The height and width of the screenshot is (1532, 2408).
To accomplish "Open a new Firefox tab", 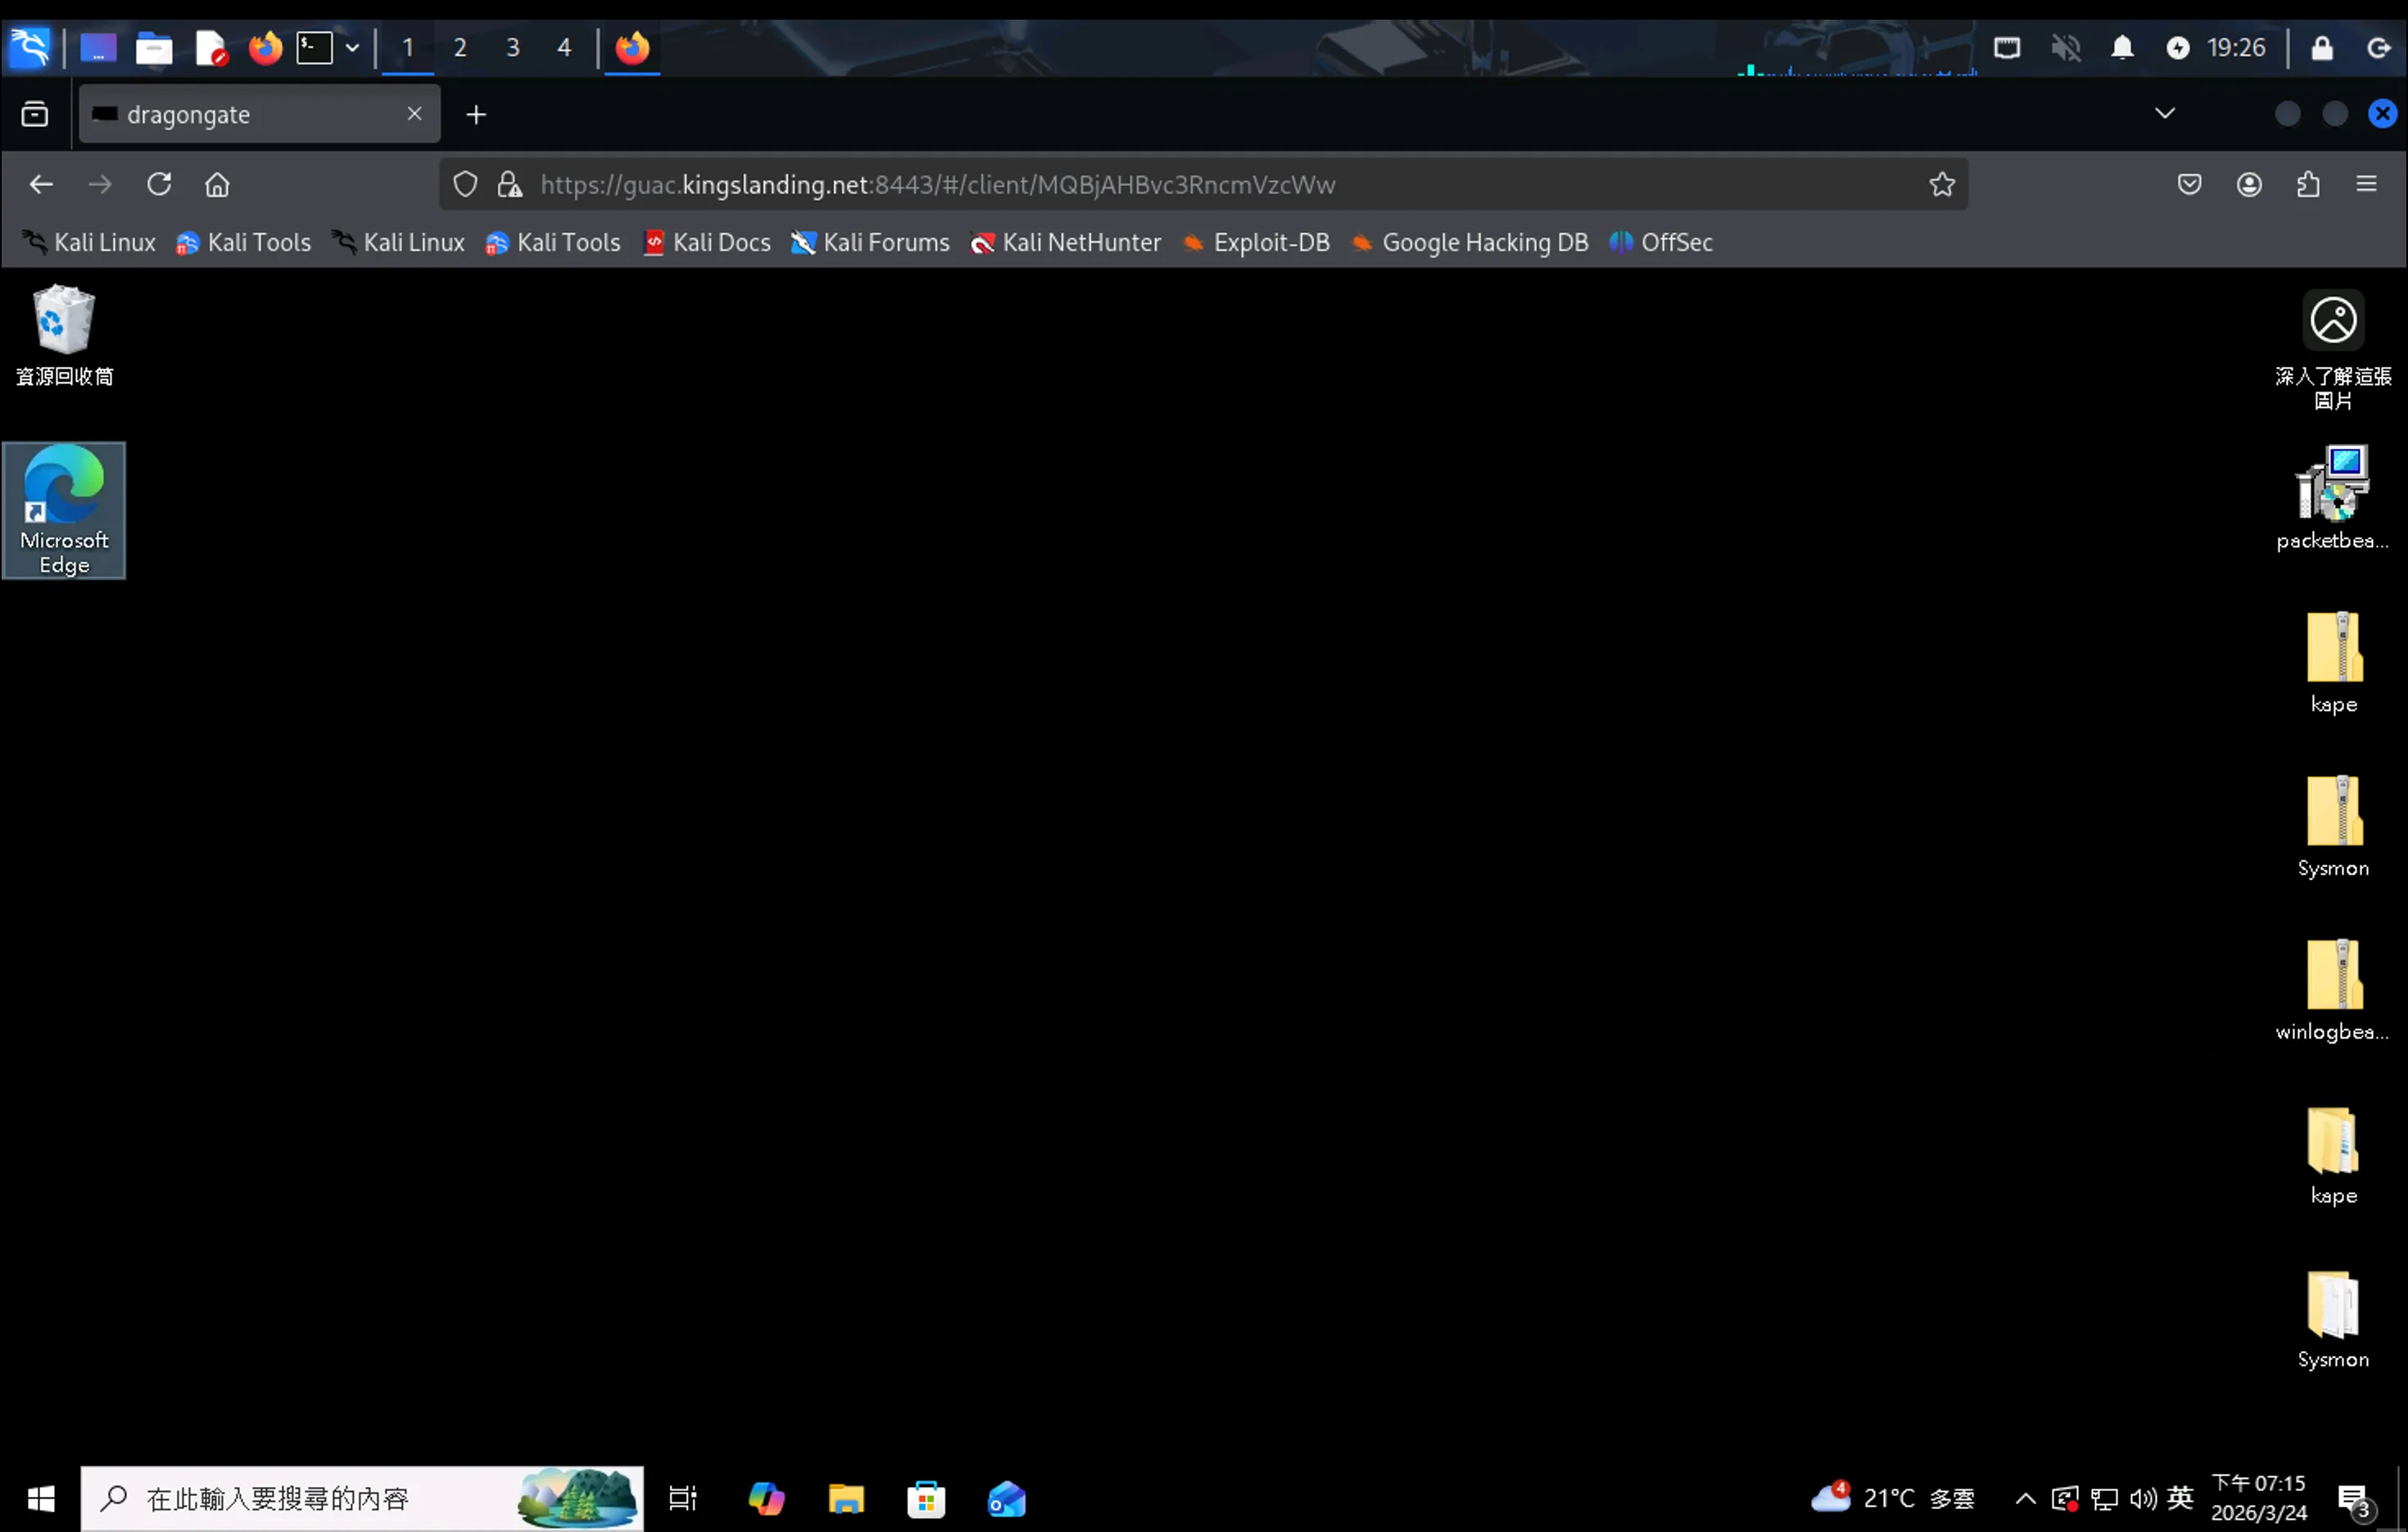I will [x=476, y=115].
